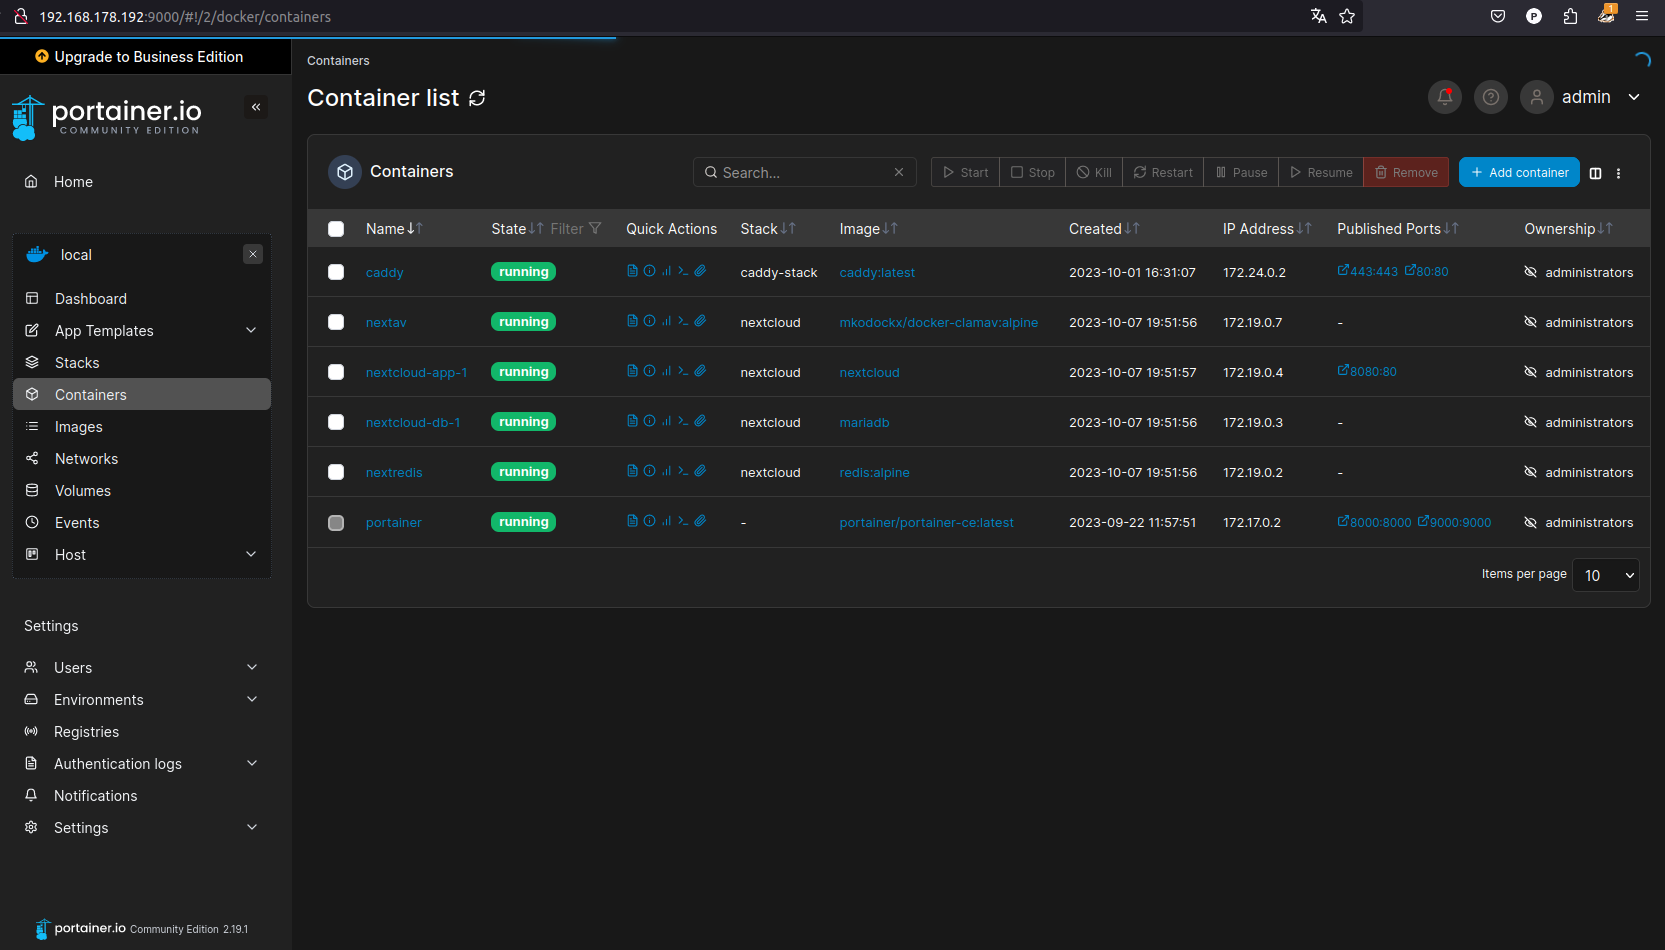The width and height of the screenshot is (1665, 950).
Task: Select the caddy container checkbox
Action: click(336, 272)
